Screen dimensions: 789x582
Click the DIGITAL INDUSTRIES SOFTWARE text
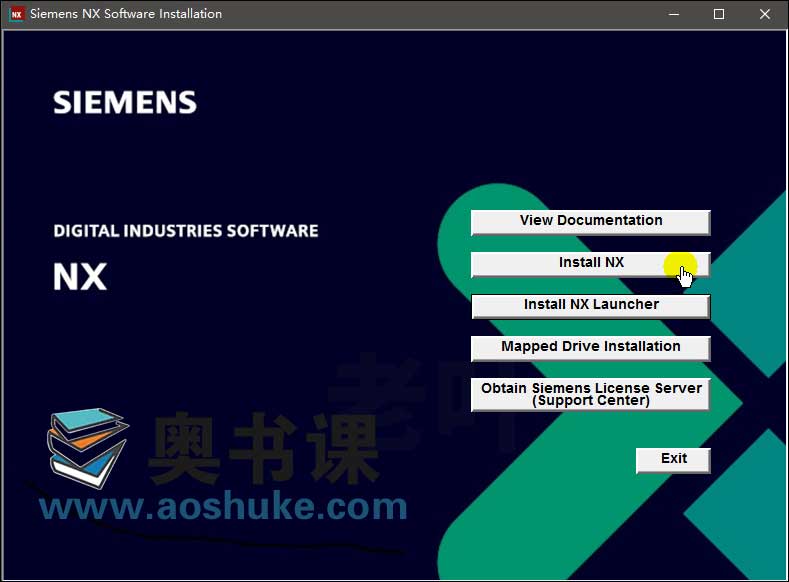tap(186, 231)
